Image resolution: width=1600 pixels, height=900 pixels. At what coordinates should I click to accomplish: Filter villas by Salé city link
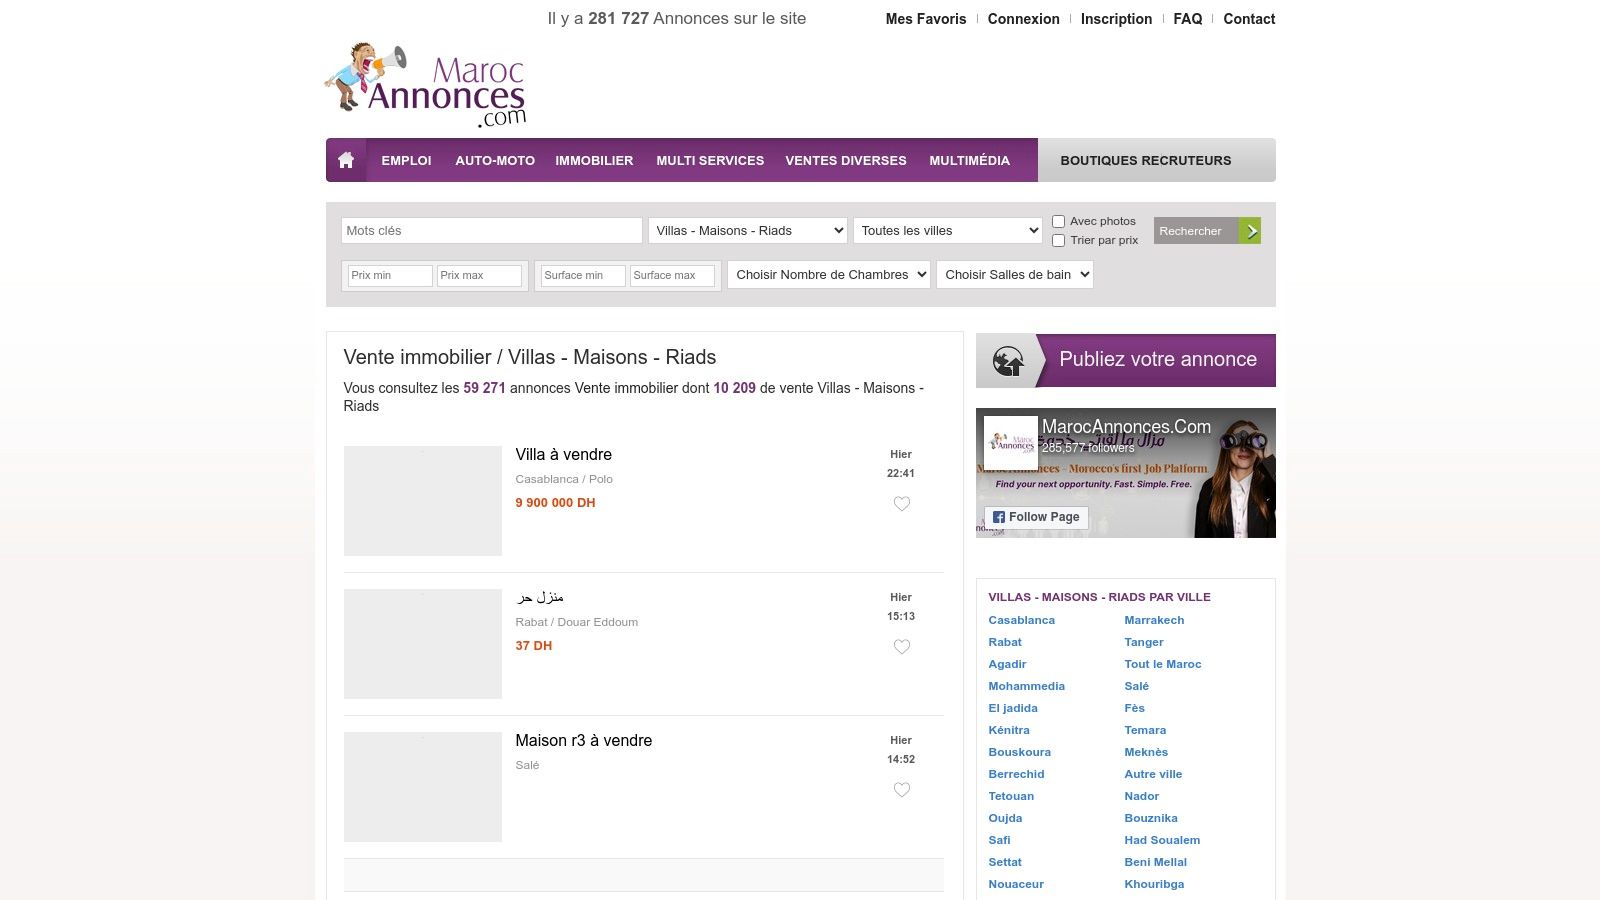tap(1136, 686)
